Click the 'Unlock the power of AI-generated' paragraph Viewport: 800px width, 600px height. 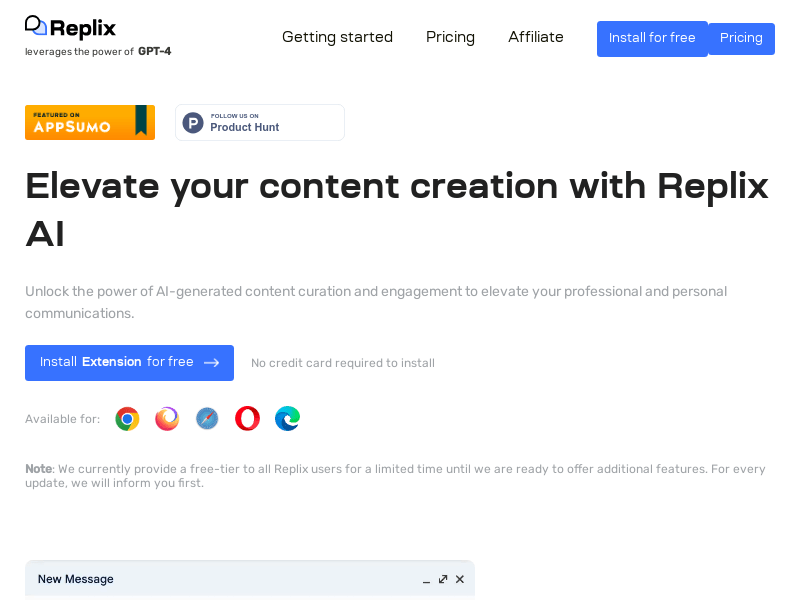[376, 303]
